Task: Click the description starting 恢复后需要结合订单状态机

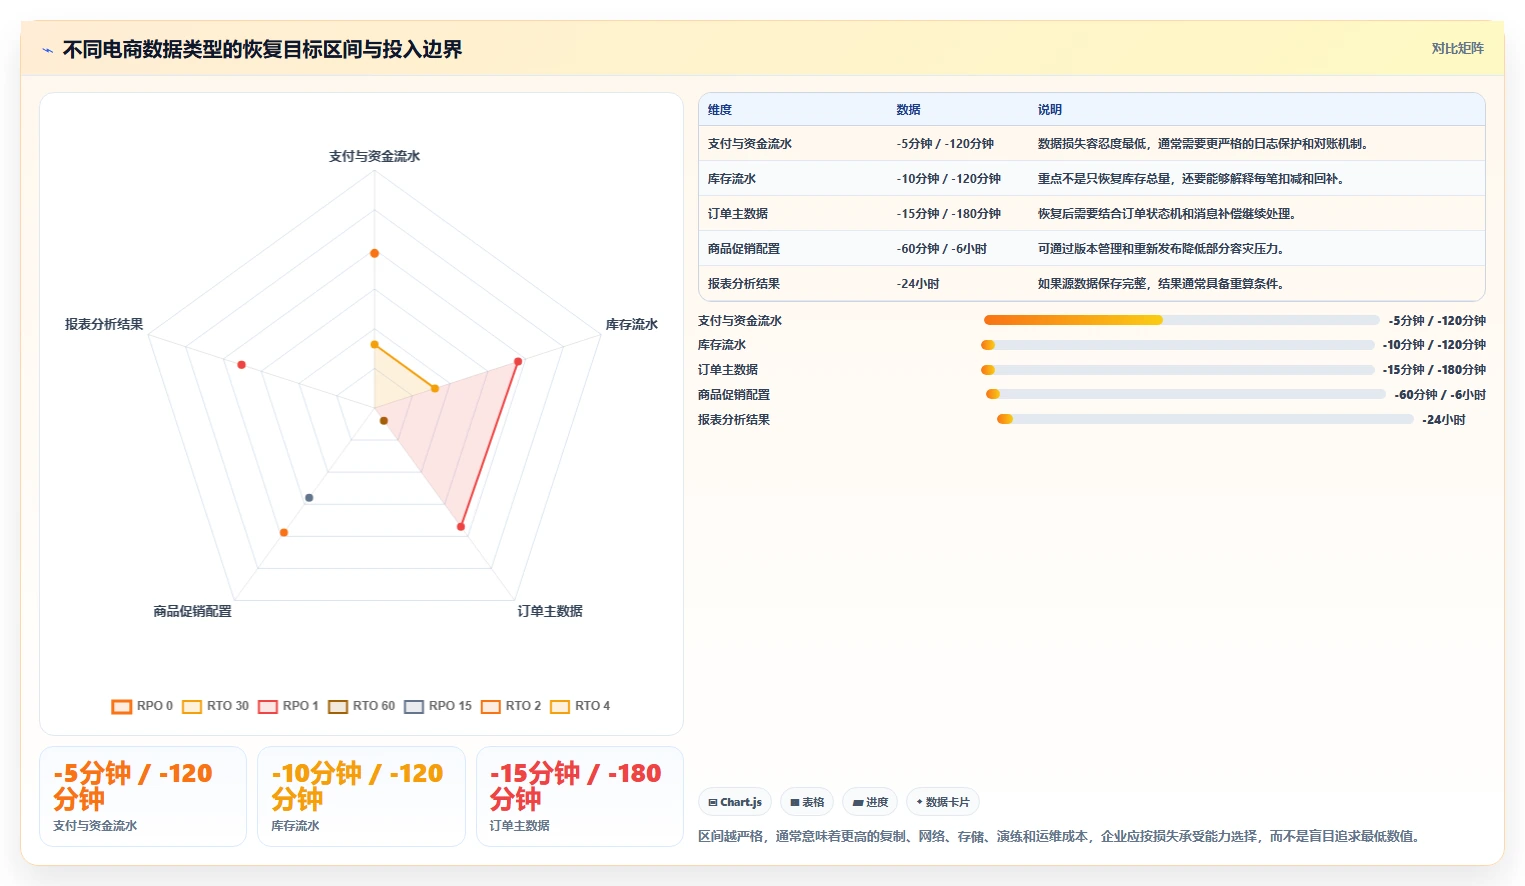Action: tap(1166, 214)
